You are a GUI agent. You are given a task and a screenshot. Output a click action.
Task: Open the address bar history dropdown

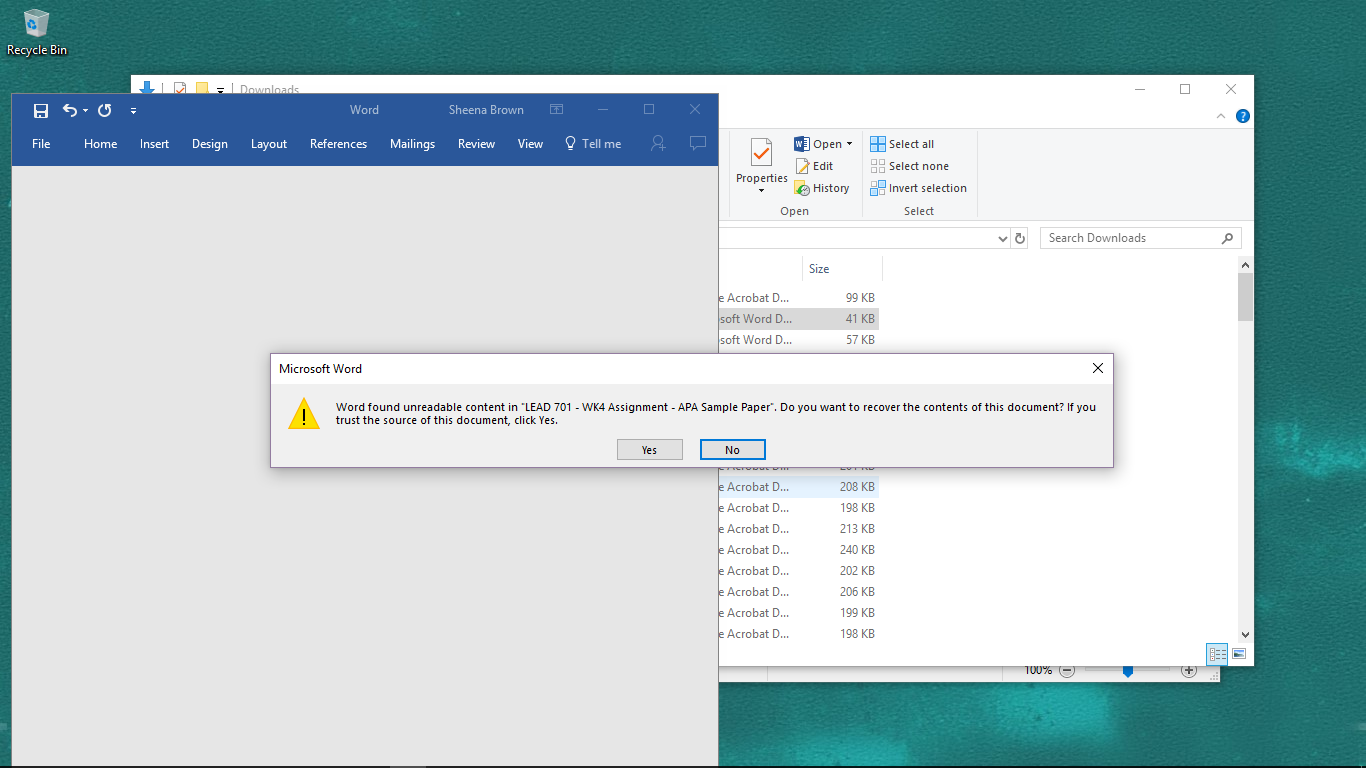pyautogui.click(x=1003, y=239)
